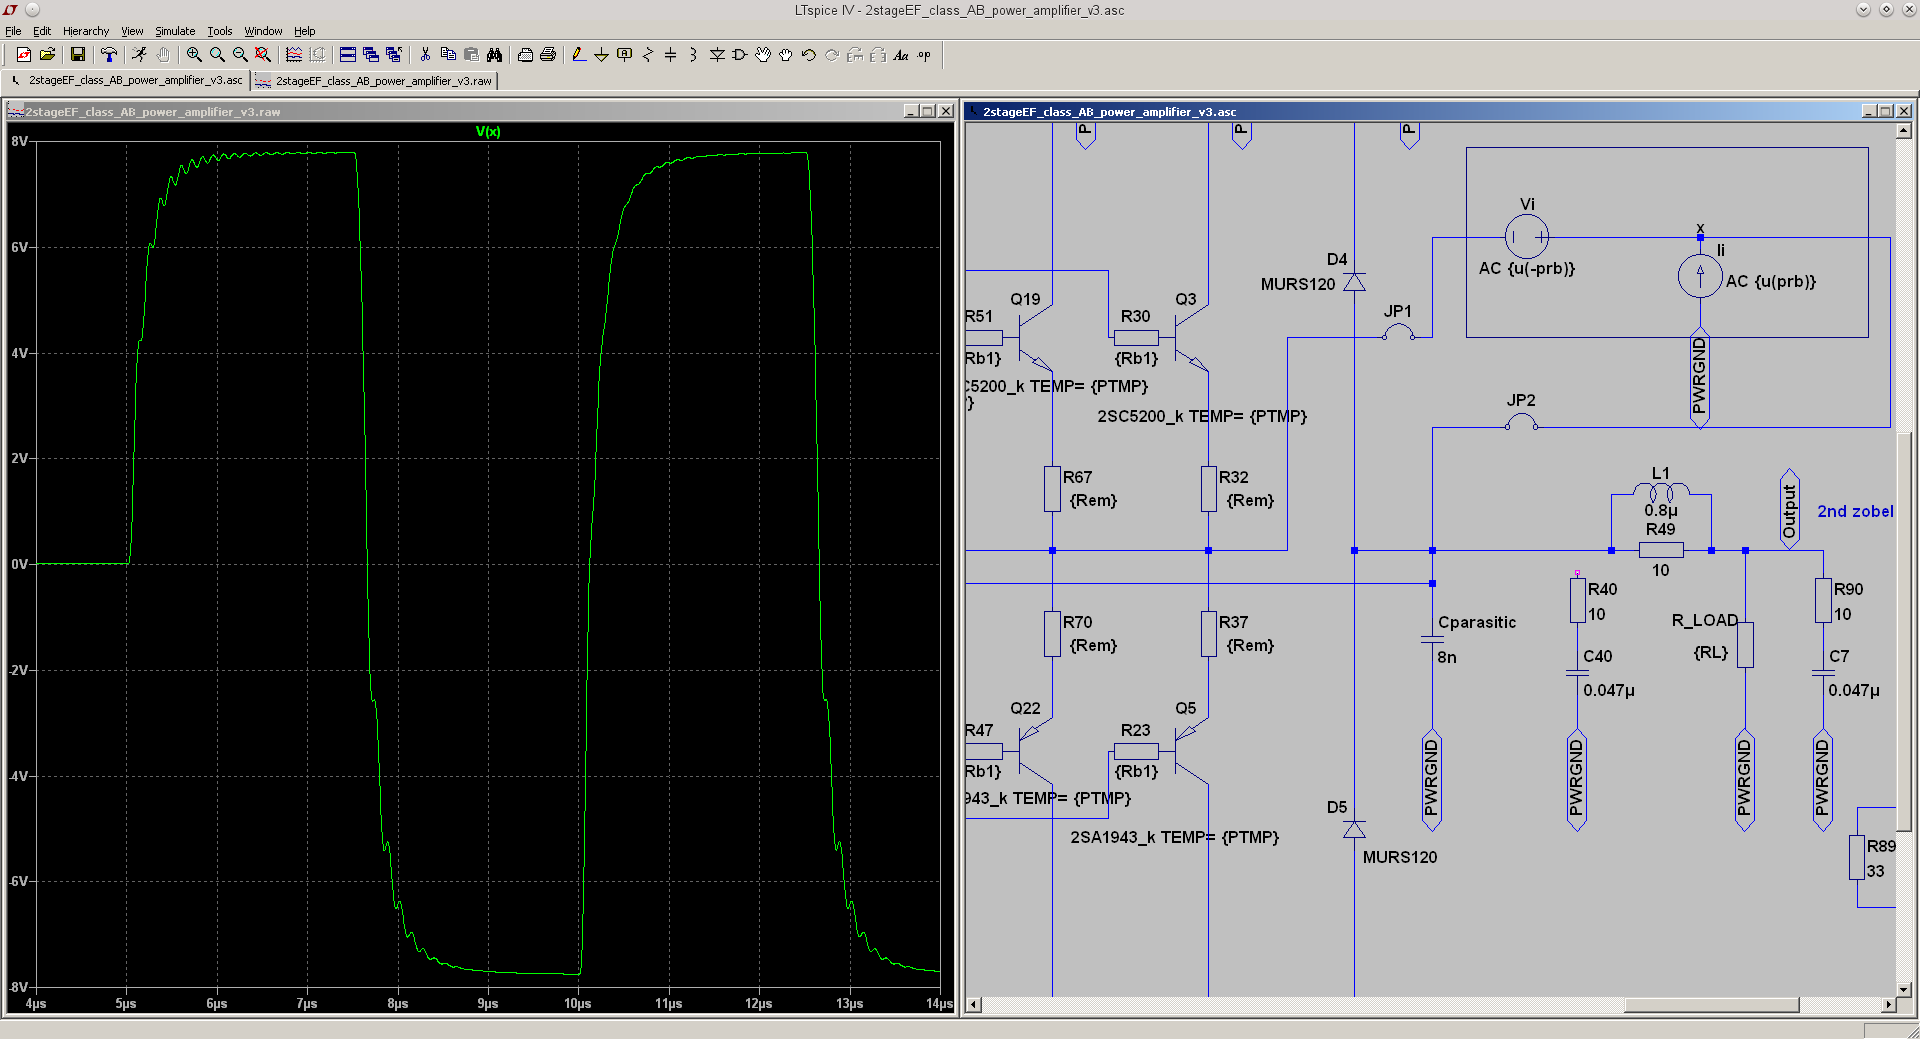The width and height of the screenshot is (1920, 1039).
Task: Click the Cparasitic capacitor label
Action: (1477, 622)
